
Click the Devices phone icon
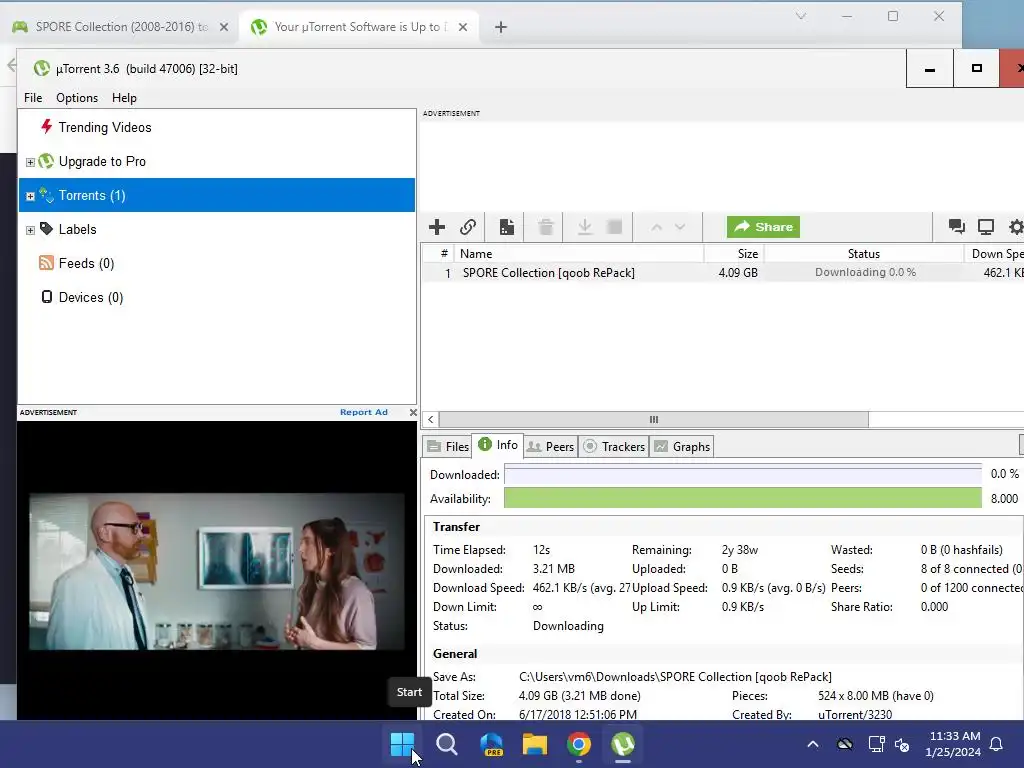point(46,297)
